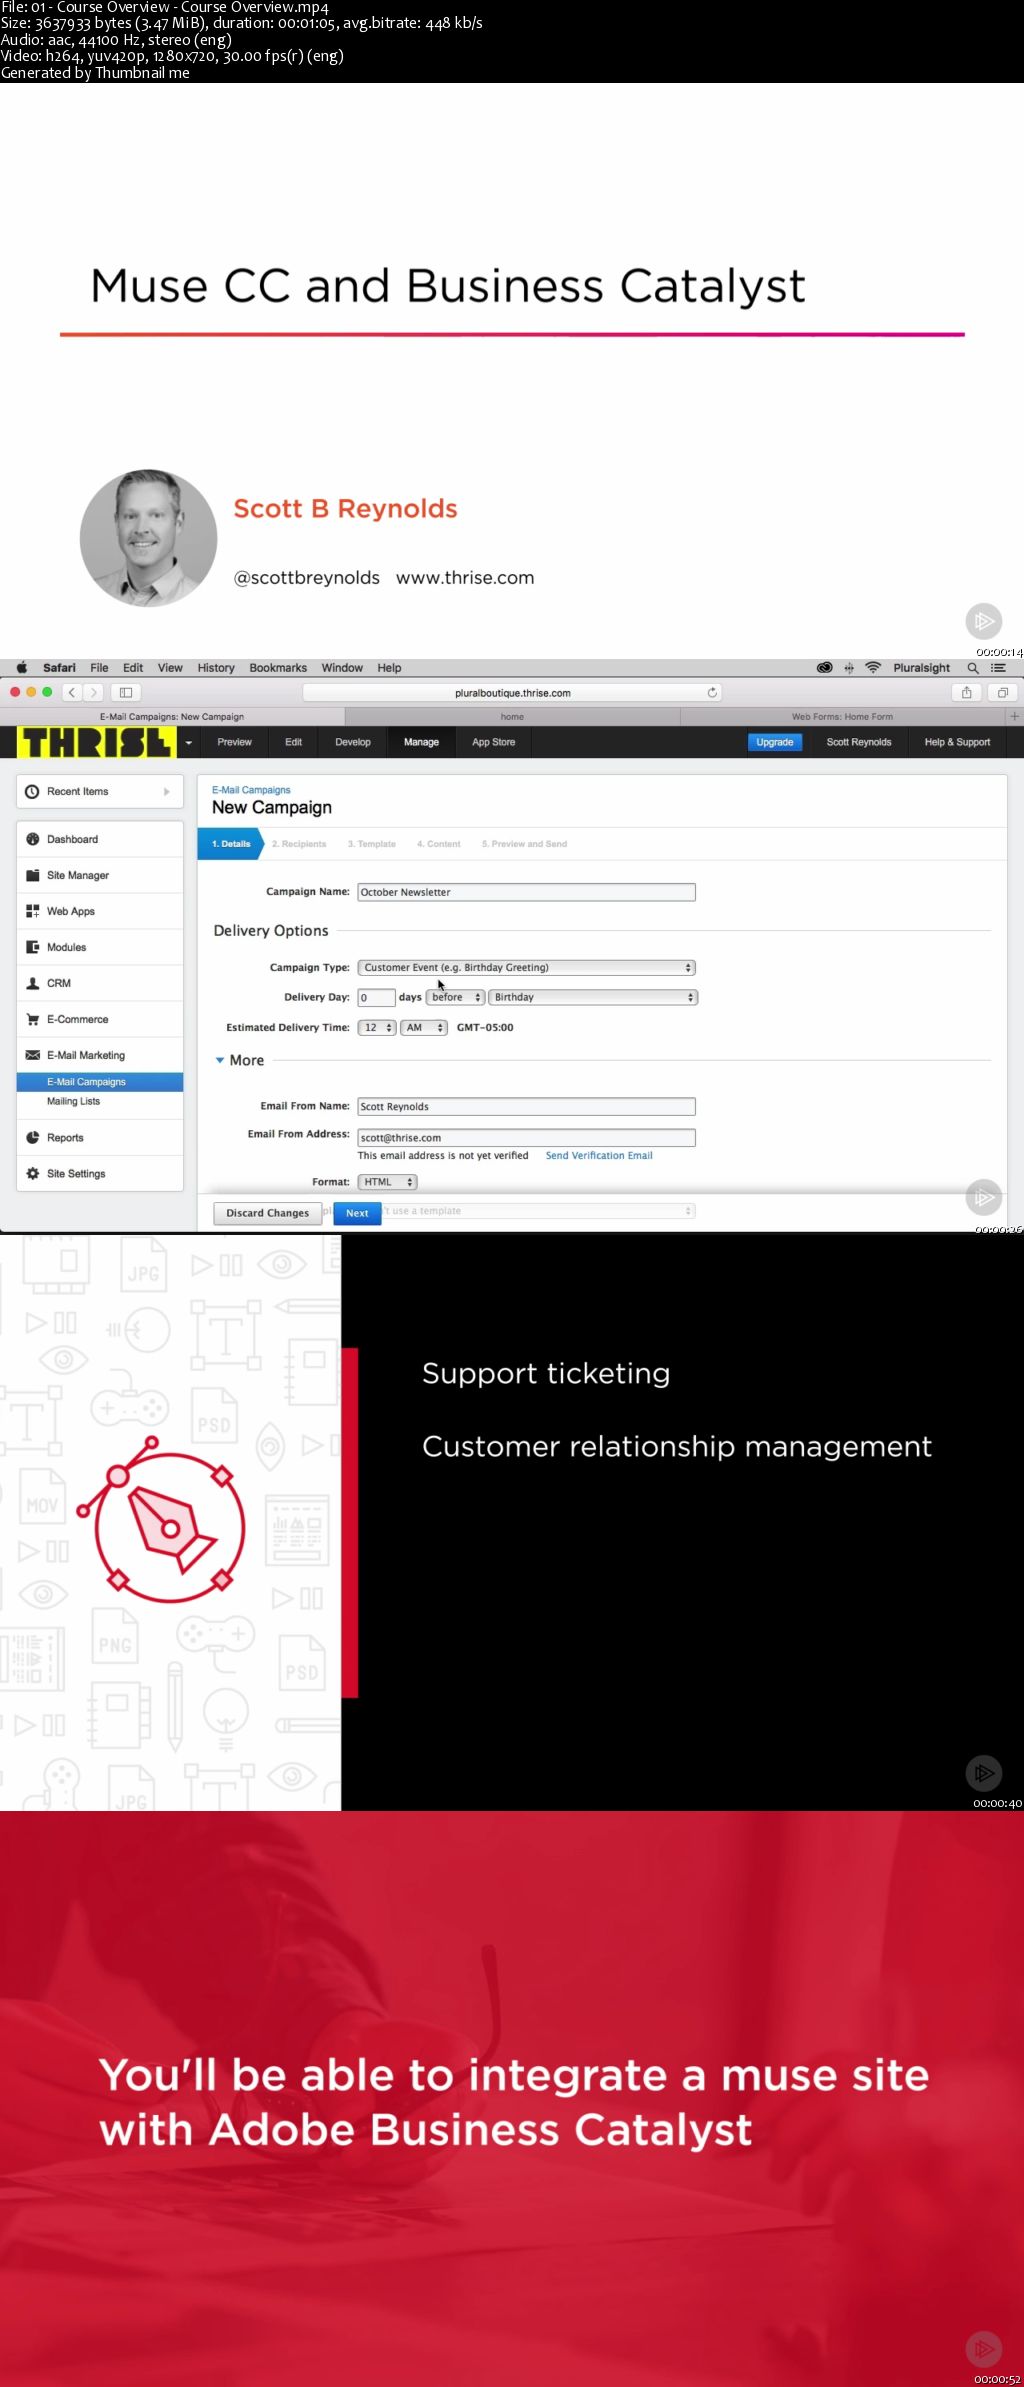Open Web Apps in the sidebar

point(100,911)
